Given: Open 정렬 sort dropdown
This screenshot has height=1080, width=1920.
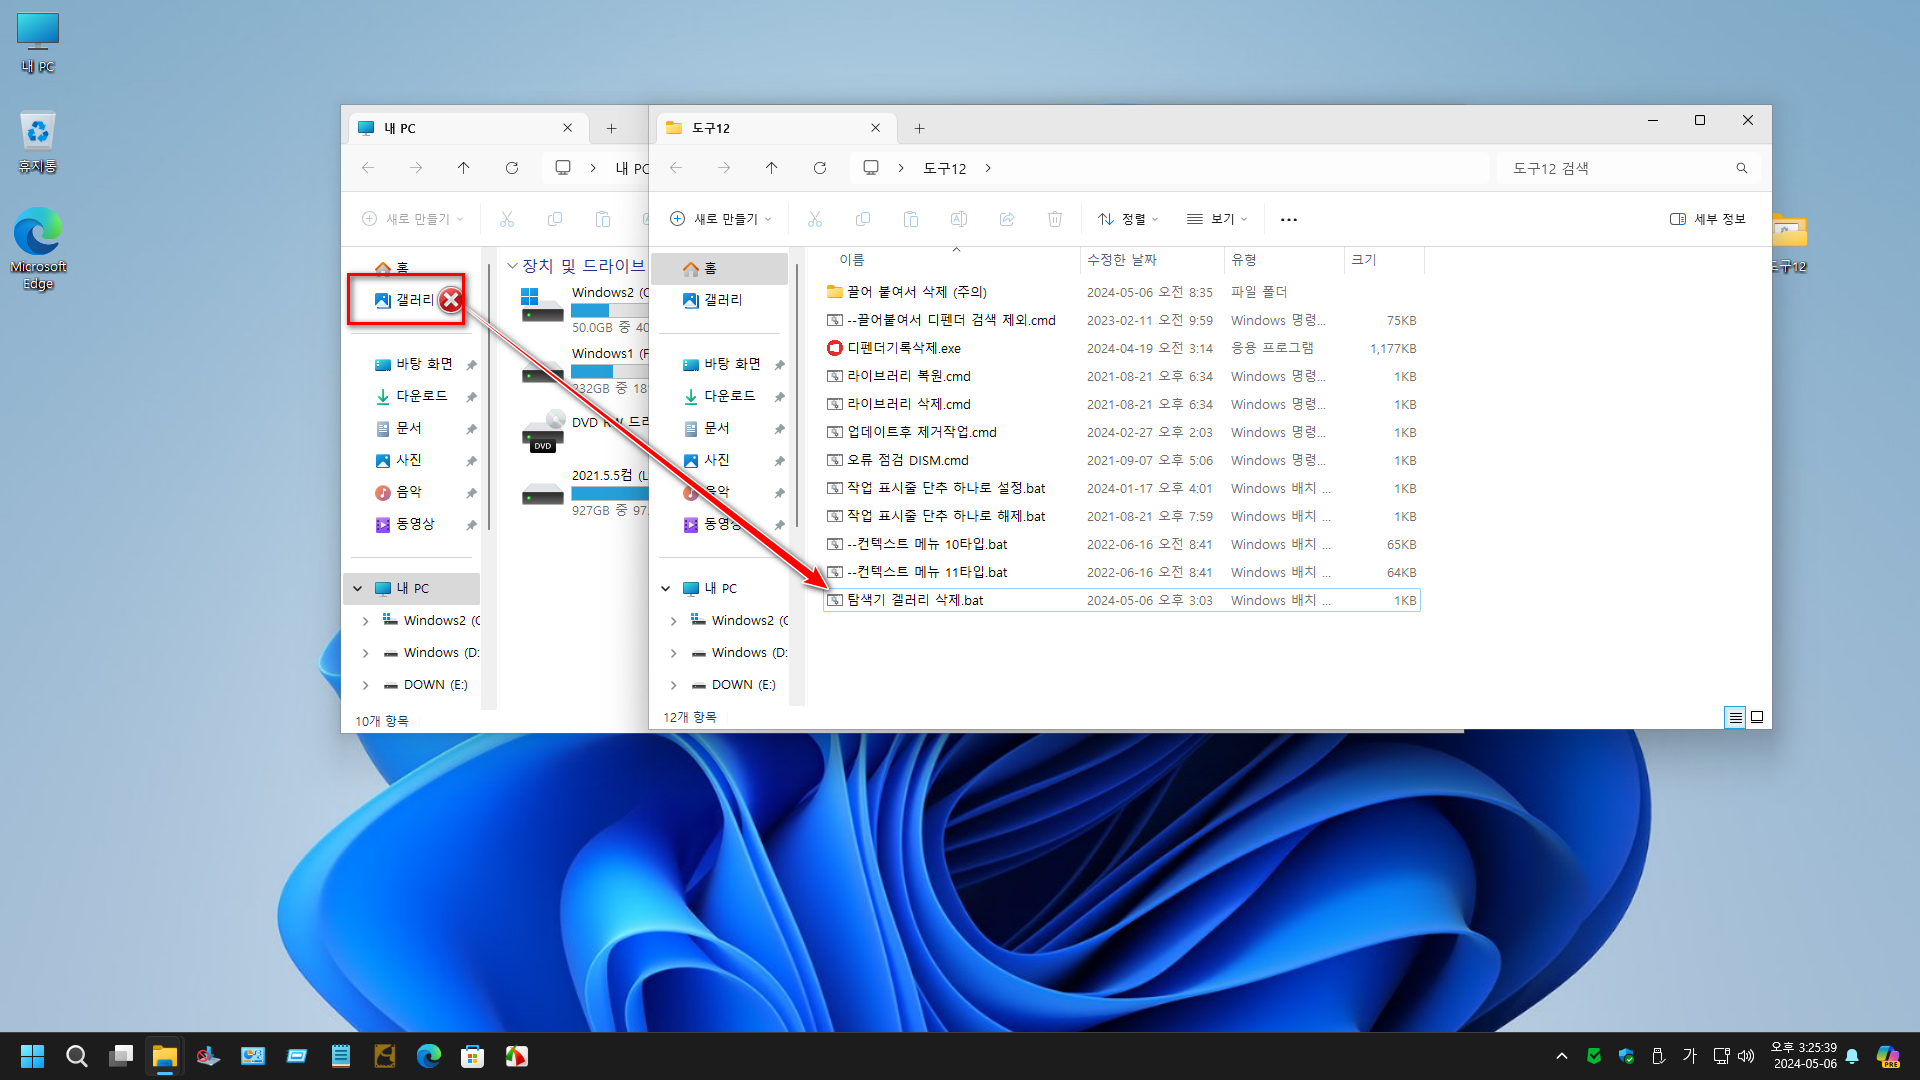Looking at the screenshot, I should (x=1128, y=219).
